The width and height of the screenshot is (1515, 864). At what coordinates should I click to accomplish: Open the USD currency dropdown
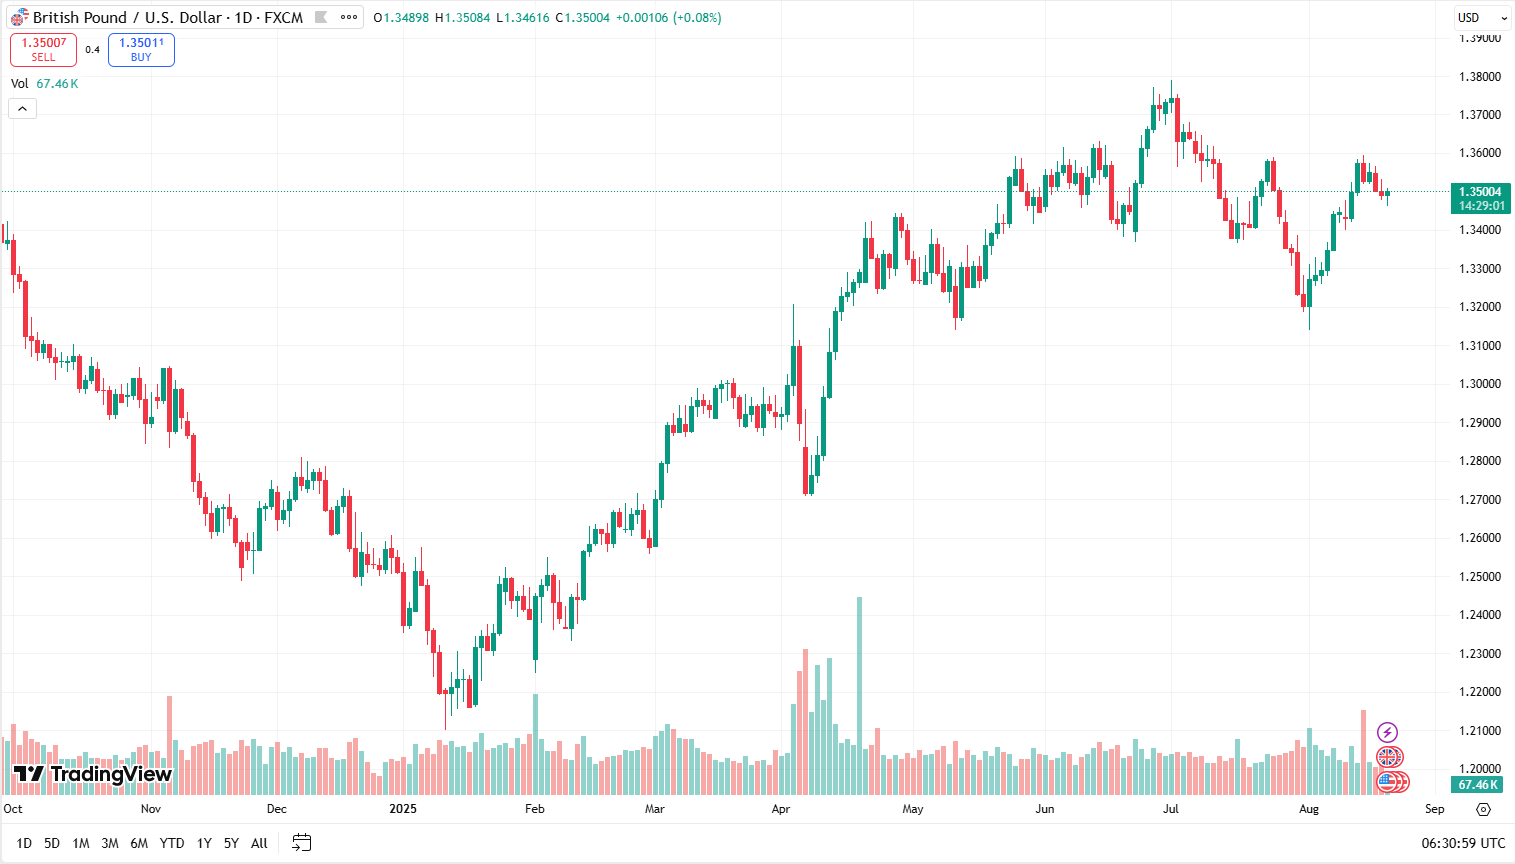(x=1481, y=17)
